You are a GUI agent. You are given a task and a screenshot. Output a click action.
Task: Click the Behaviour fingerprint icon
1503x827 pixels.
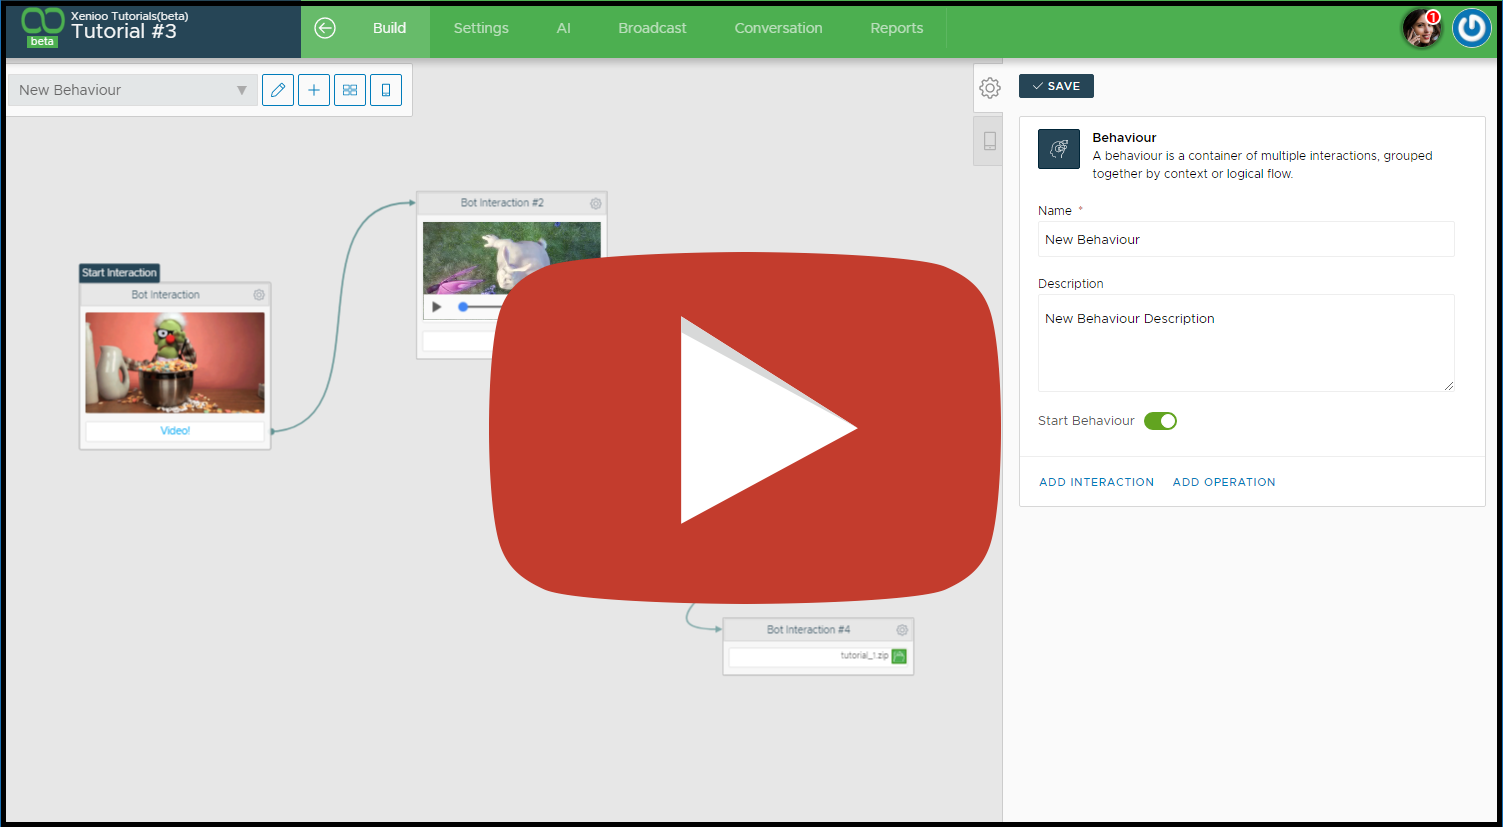pos(1059,149)
